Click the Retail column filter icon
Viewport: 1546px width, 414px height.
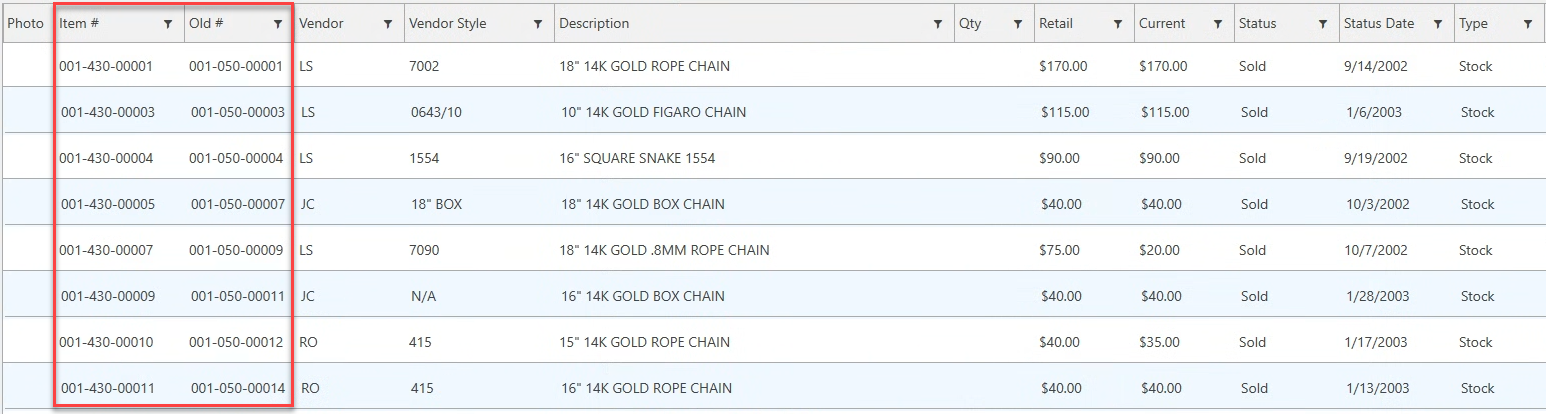tap(1118, 24)
